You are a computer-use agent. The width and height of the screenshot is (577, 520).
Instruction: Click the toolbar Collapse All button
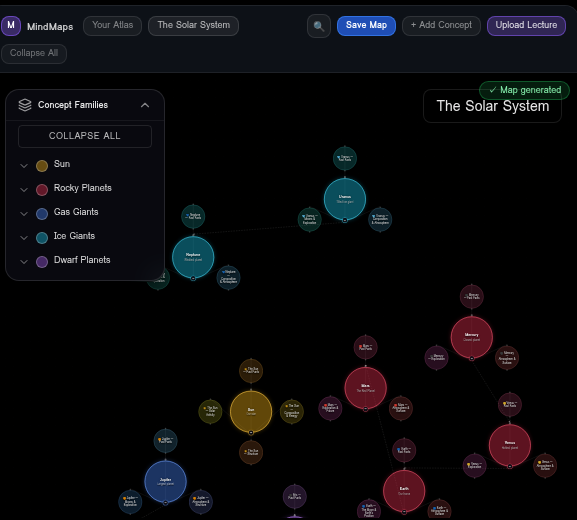pyautogui.click(x=34, y=53)
